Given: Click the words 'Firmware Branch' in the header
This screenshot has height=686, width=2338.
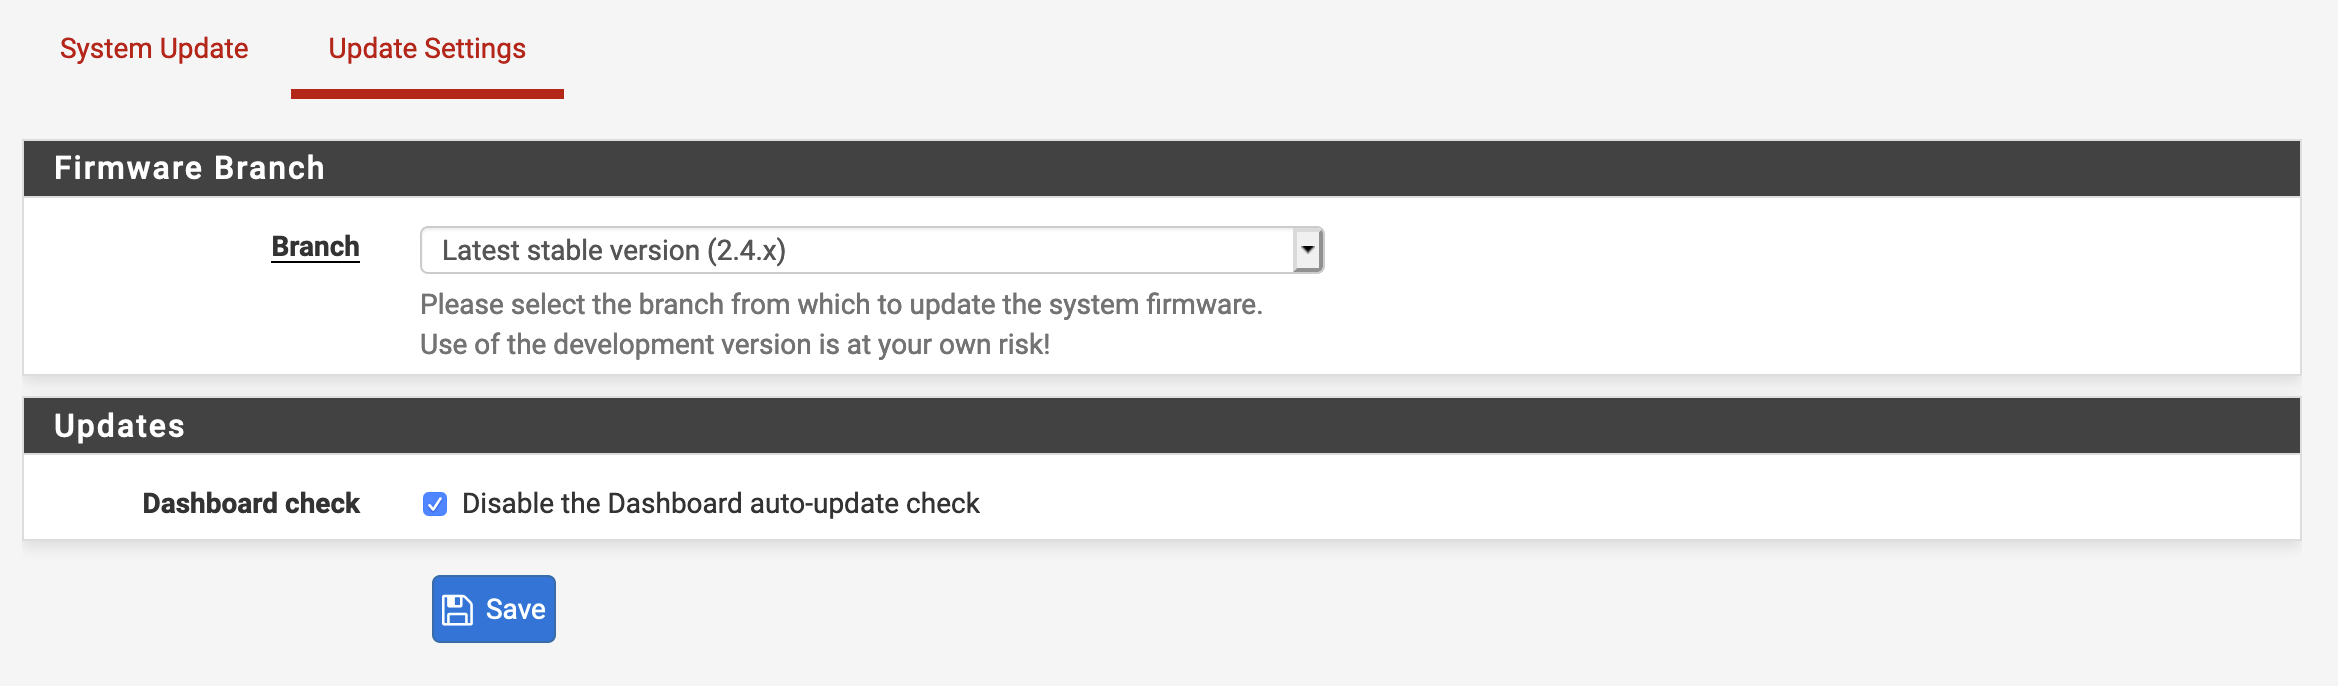Looking at the screenshot, I should pyautogui.click(x=189, y=168).
